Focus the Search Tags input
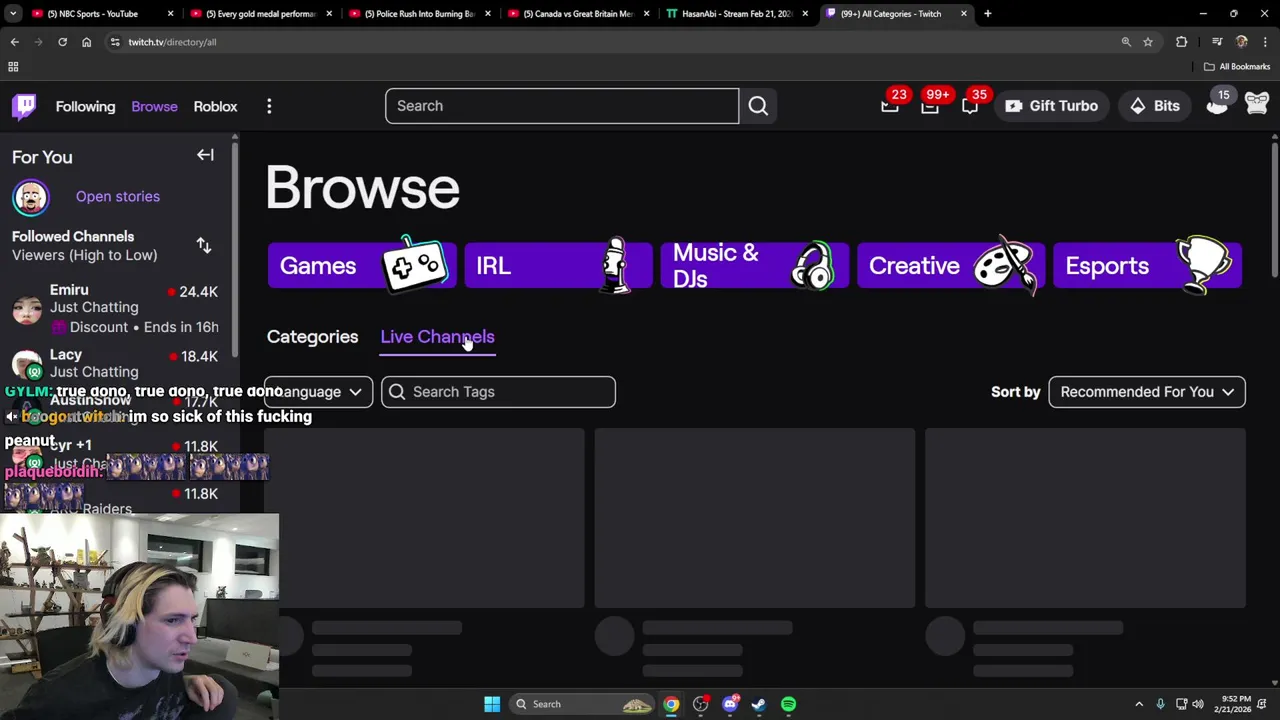 click(498, 392)
